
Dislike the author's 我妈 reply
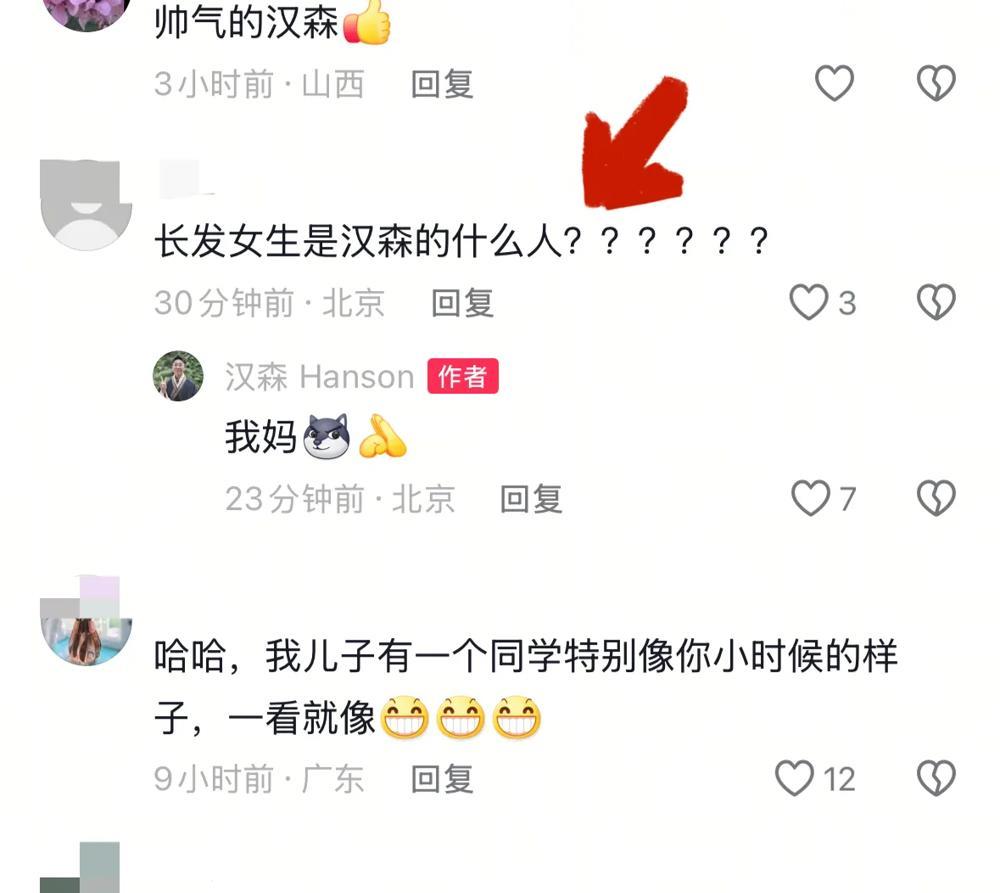point(936,498)
